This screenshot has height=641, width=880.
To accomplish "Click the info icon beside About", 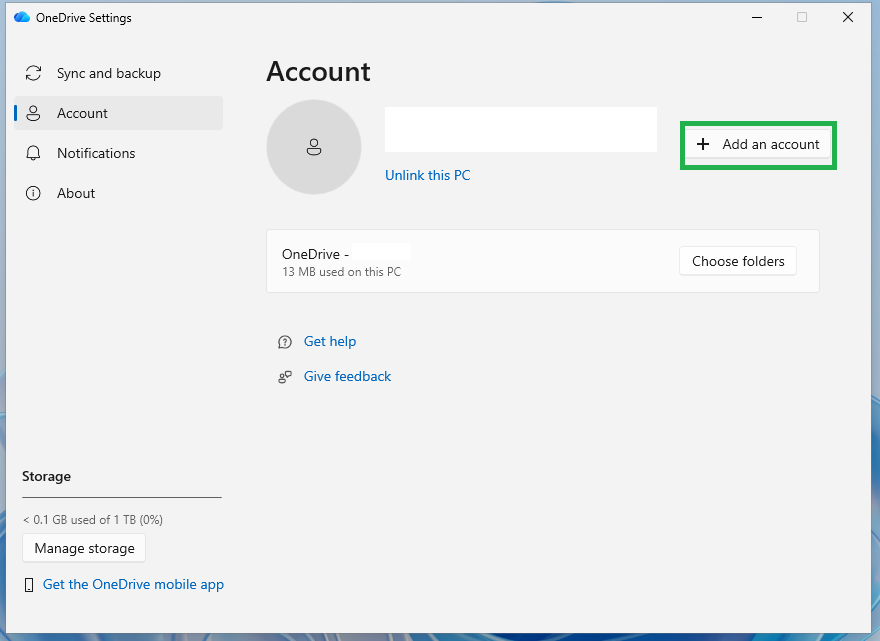I will coord(33,194).
